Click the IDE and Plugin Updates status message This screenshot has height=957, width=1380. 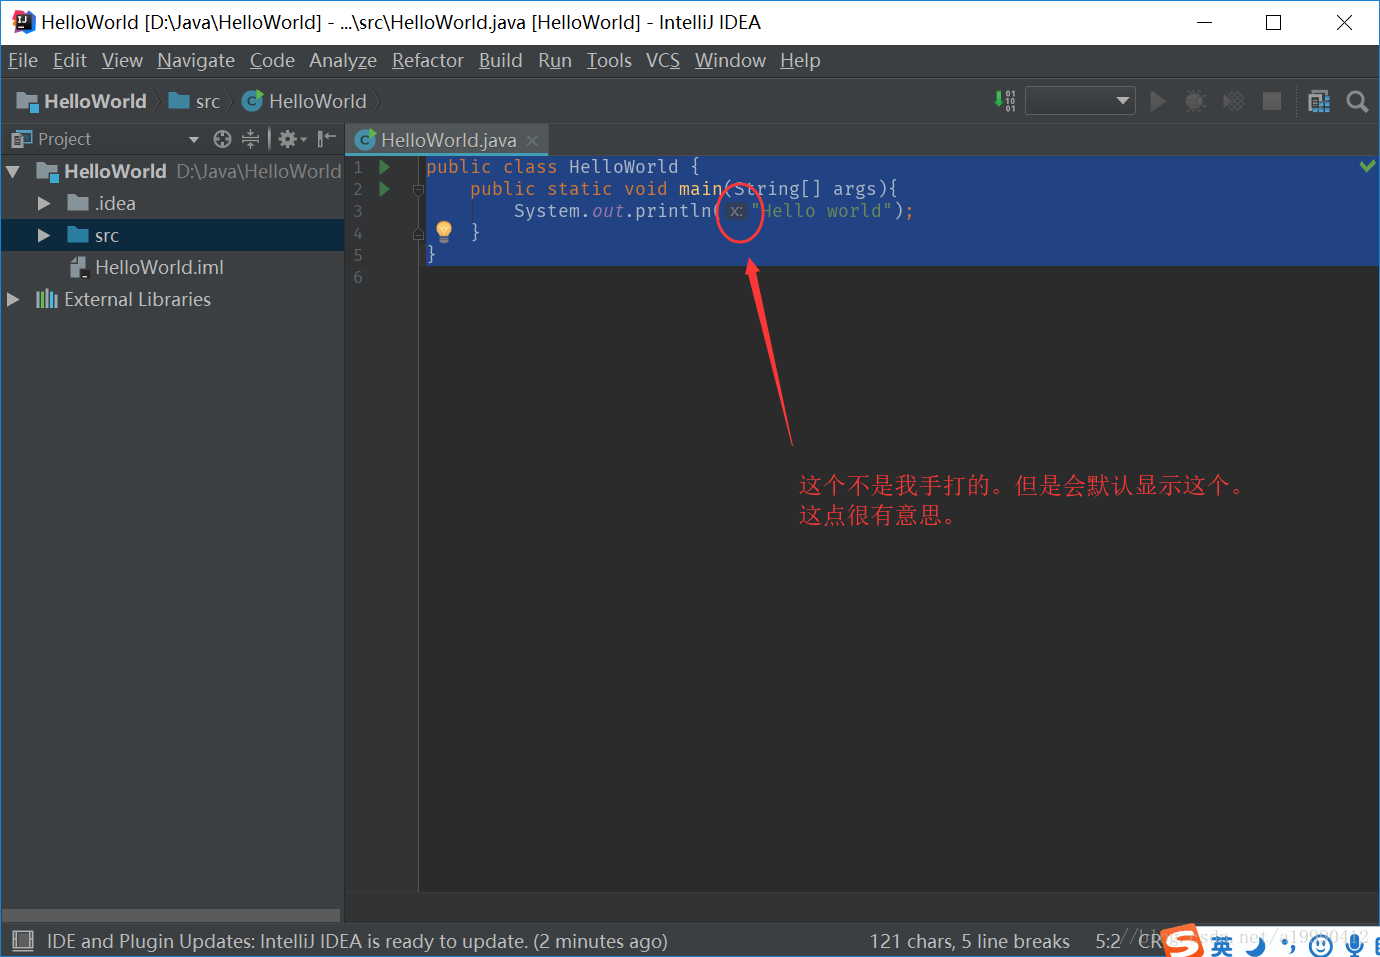(x=357, y=941)
